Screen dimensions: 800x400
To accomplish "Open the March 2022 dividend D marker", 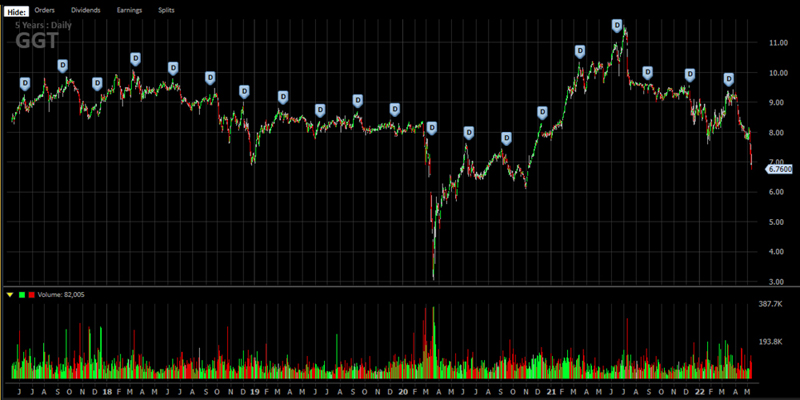I will point(729,80).
